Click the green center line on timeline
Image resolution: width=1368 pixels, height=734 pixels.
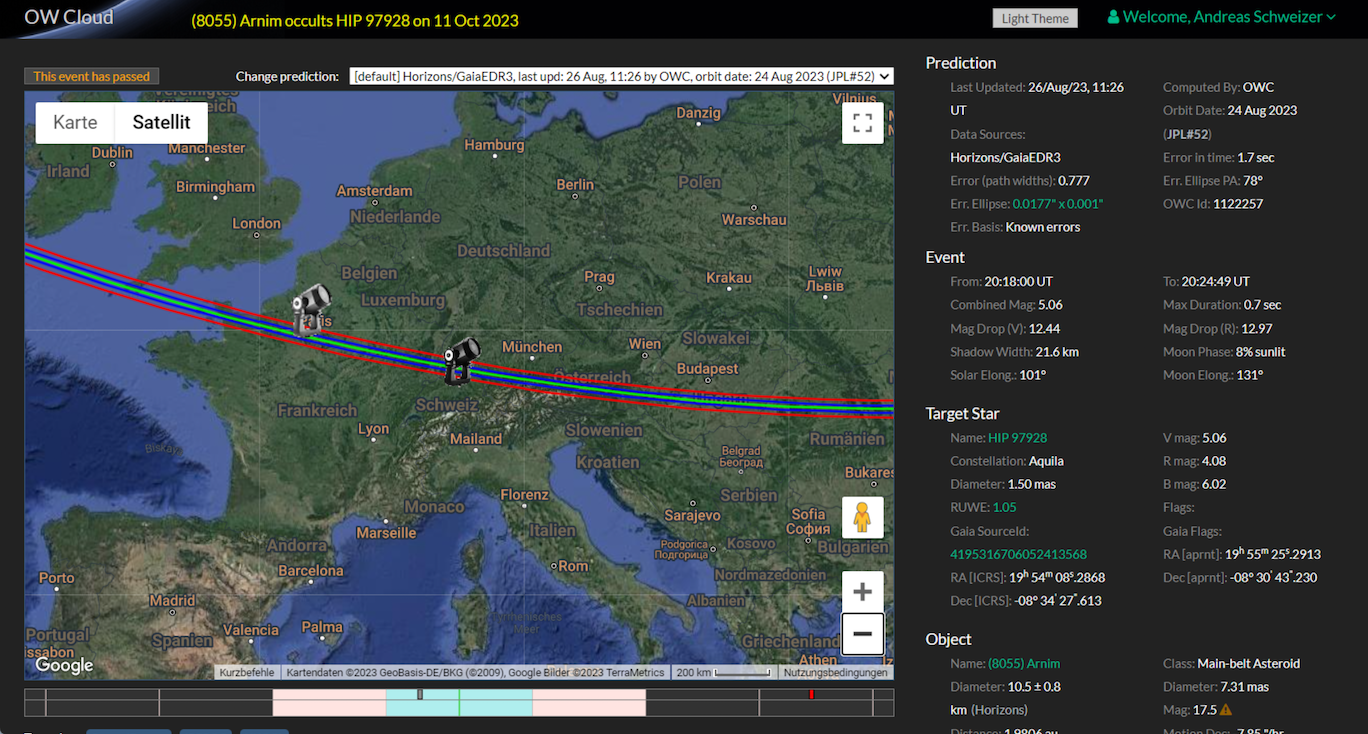459,702
